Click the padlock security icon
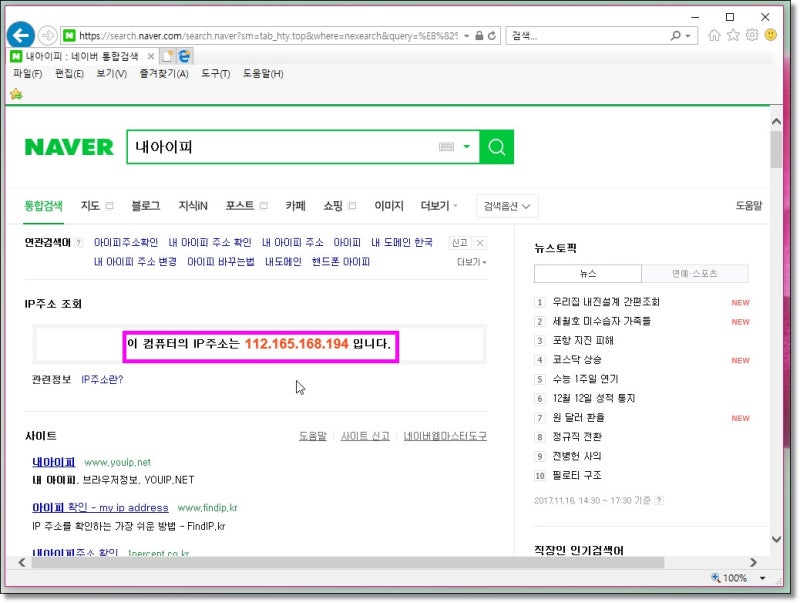This screenshot has height=603, width=800. click(479, 36)
